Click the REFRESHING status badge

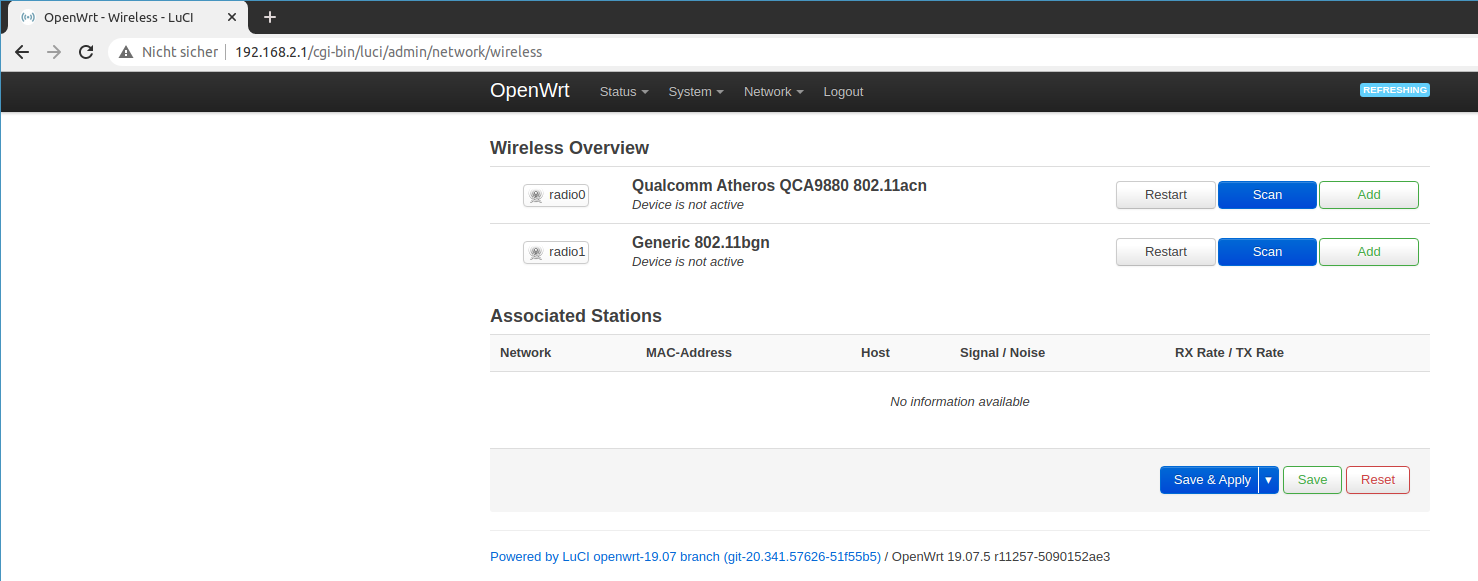1395,90
